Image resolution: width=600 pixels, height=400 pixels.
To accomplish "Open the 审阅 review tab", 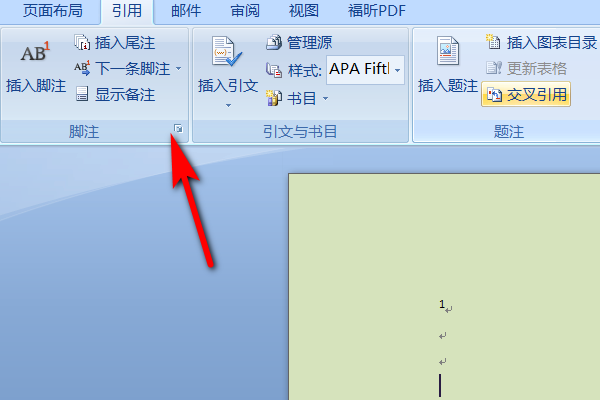I will point(245,11).
